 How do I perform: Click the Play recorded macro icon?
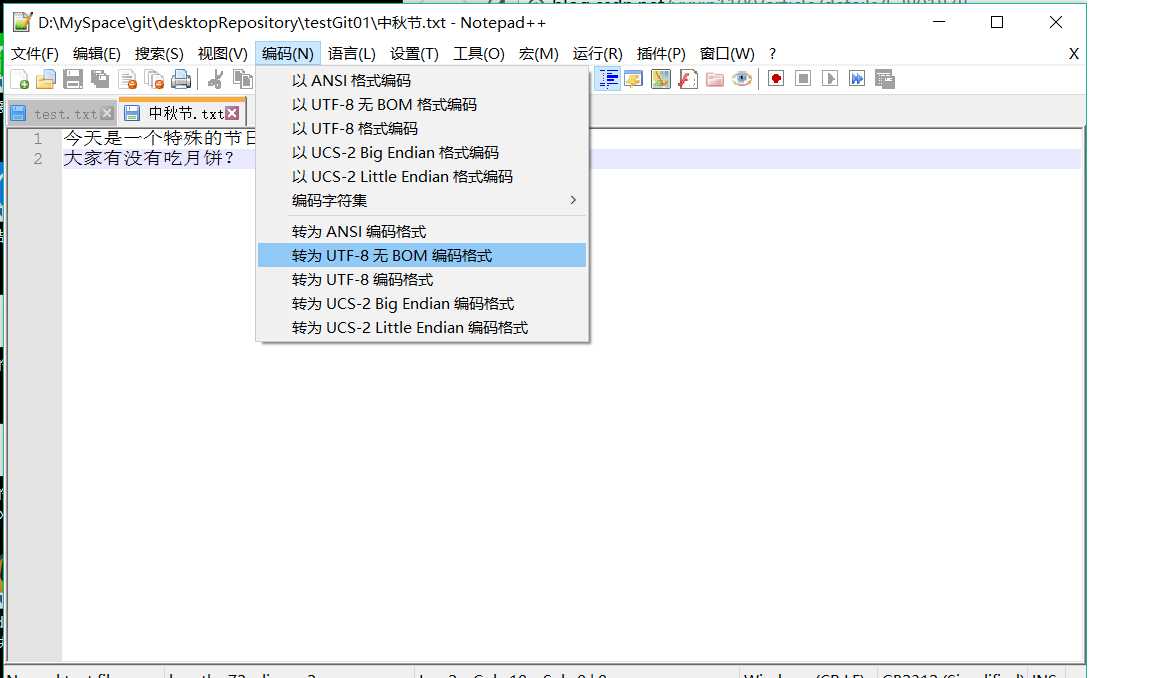[x=830, y=79]
